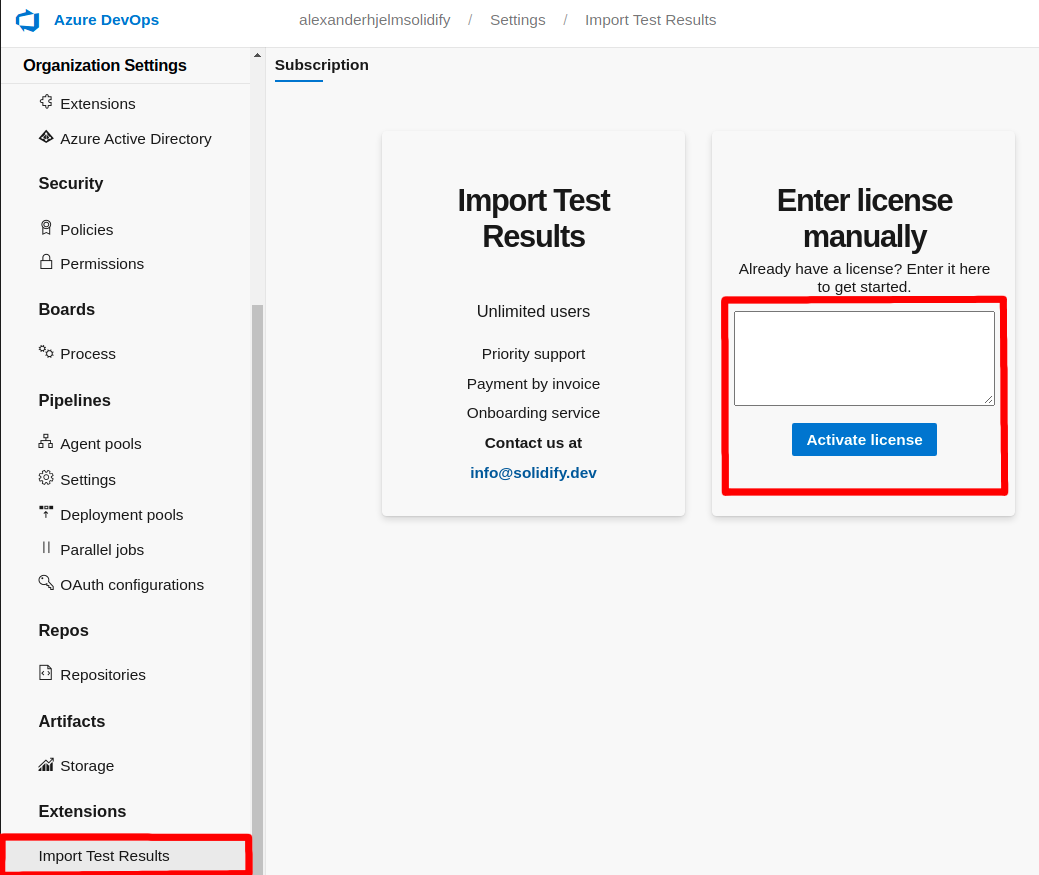
Task: Select the Policies icon under Security
Action: click(x=45, y=228)
